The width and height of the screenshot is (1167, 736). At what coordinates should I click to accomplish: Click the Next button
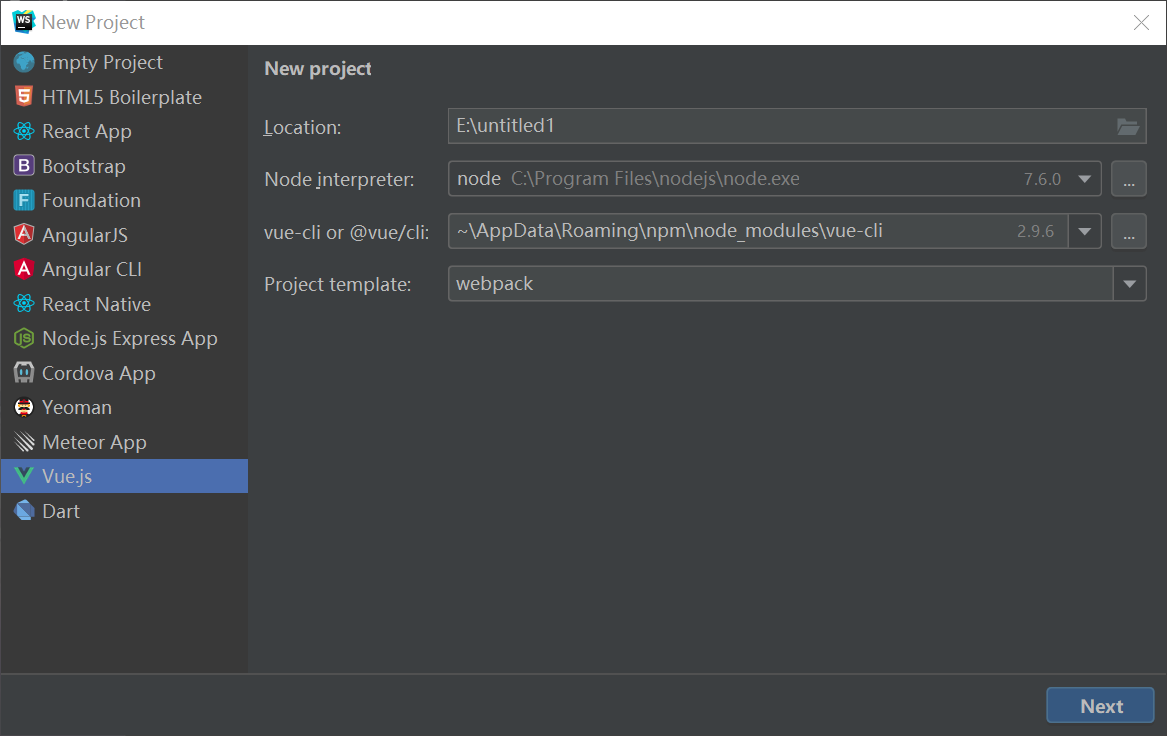(1100, 705)
